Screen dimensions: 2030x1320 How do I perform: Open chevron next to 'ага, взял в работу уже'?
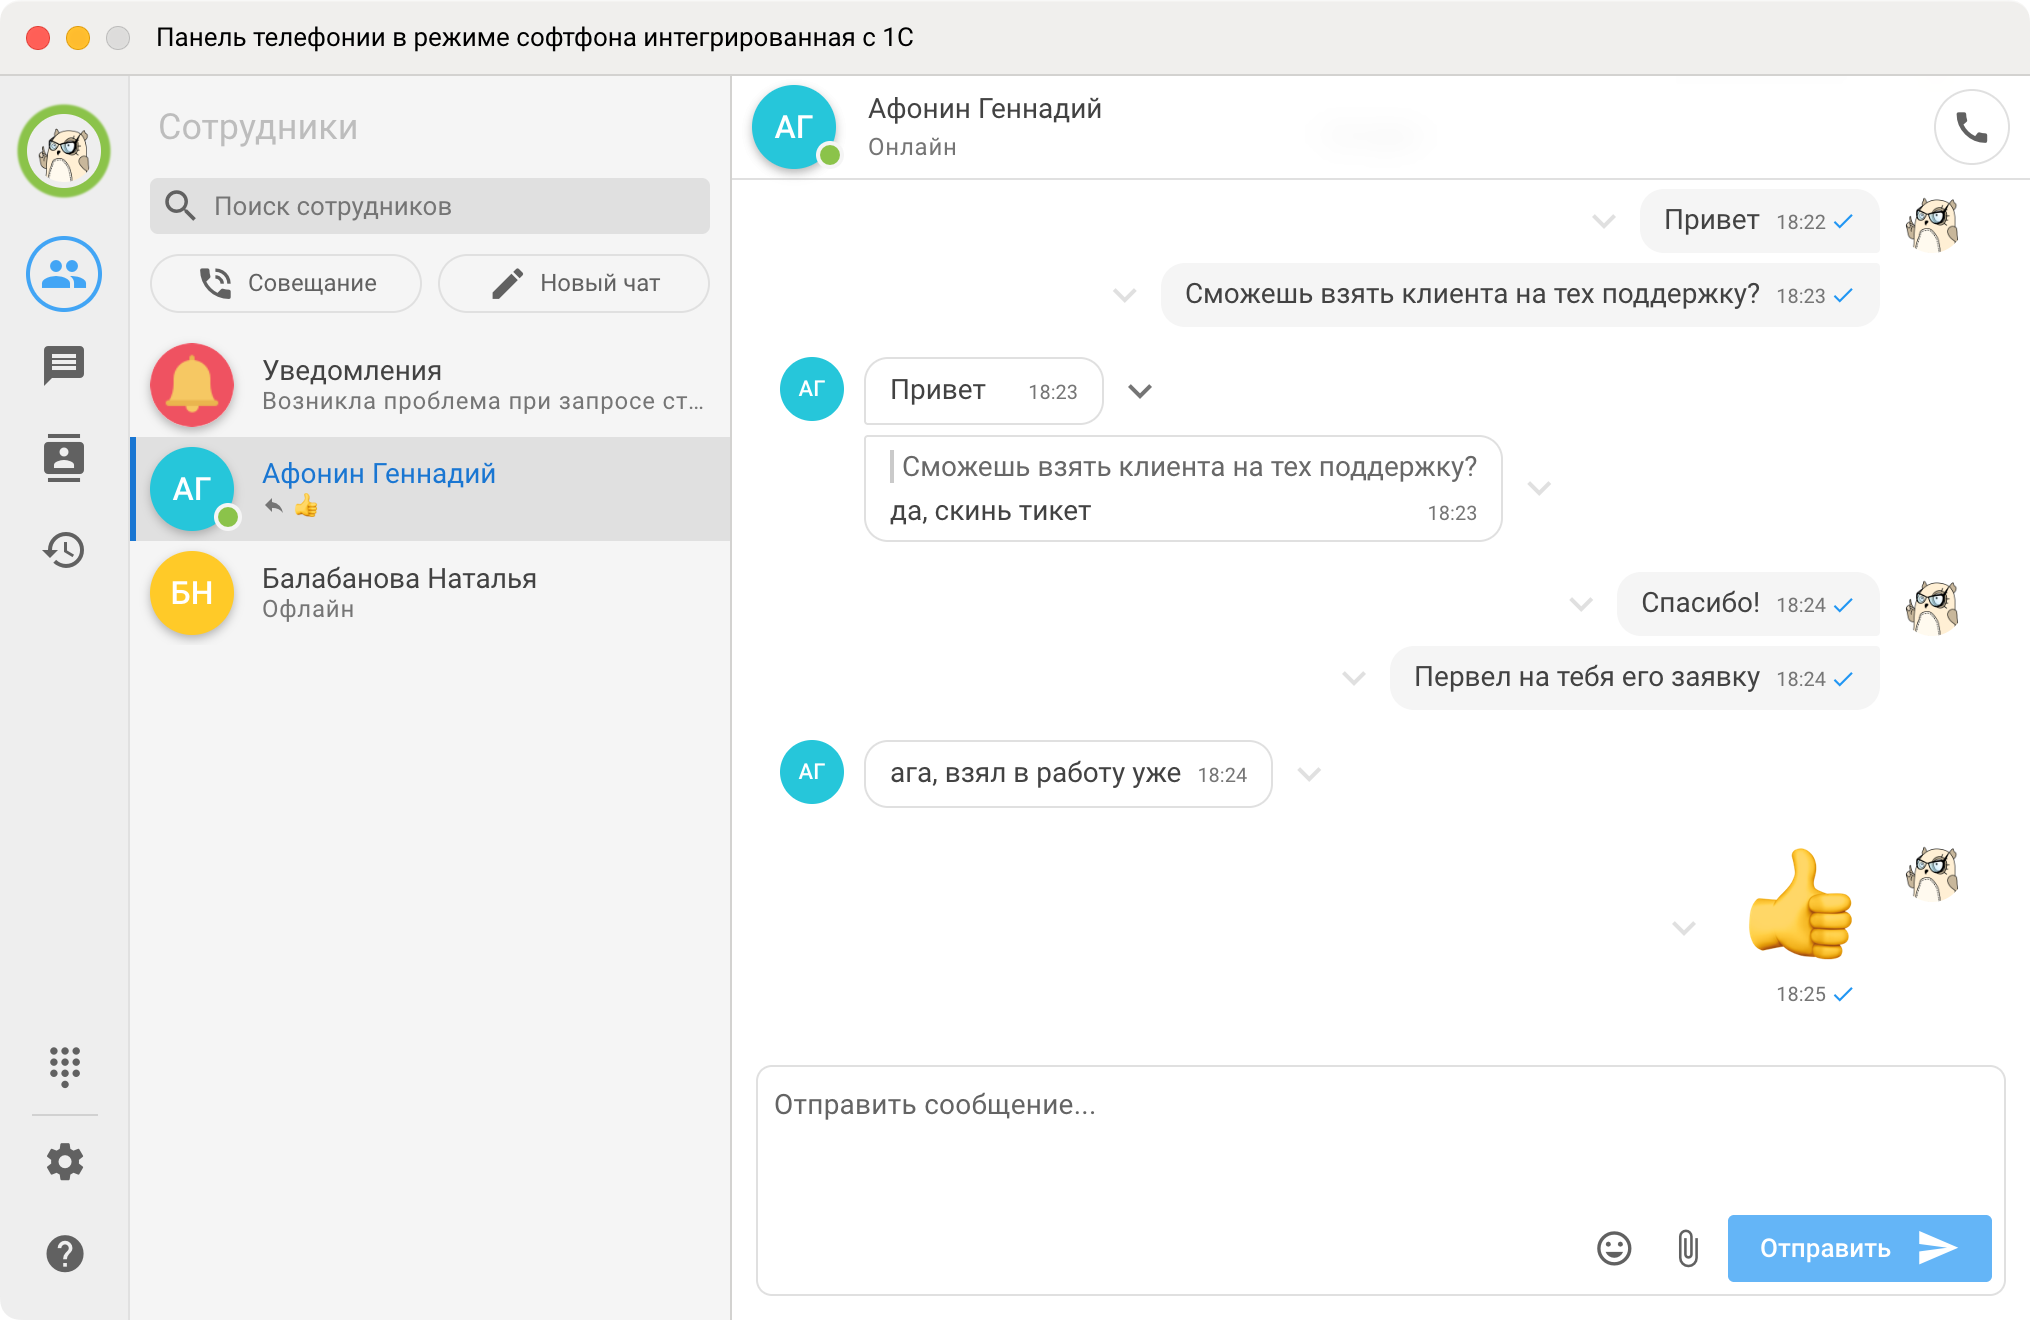(1310, 774)
